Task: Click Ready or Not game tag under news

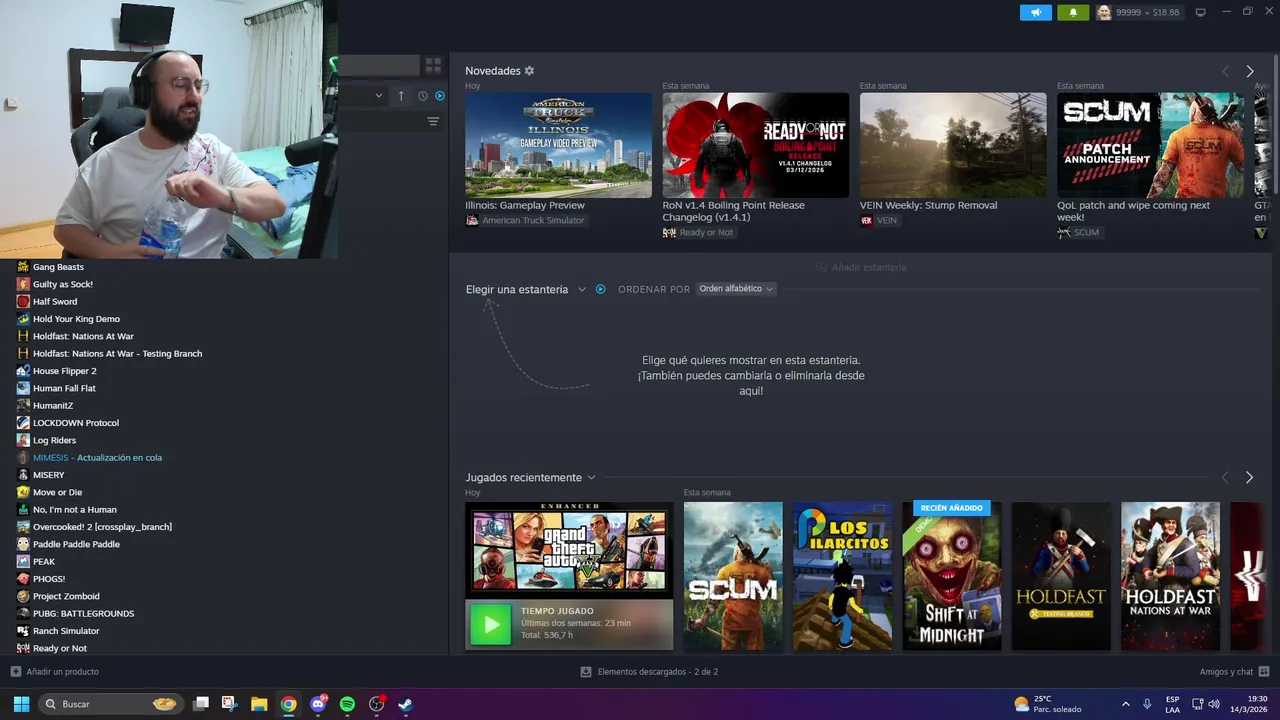Action: (x=698, y=233)
